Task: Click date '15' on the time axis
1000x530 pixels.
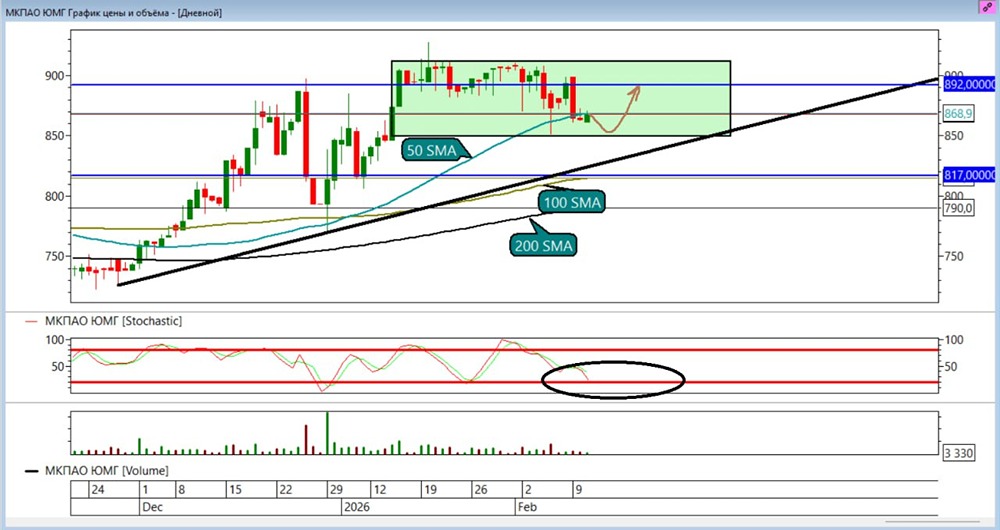Action: tap(235, 490)
